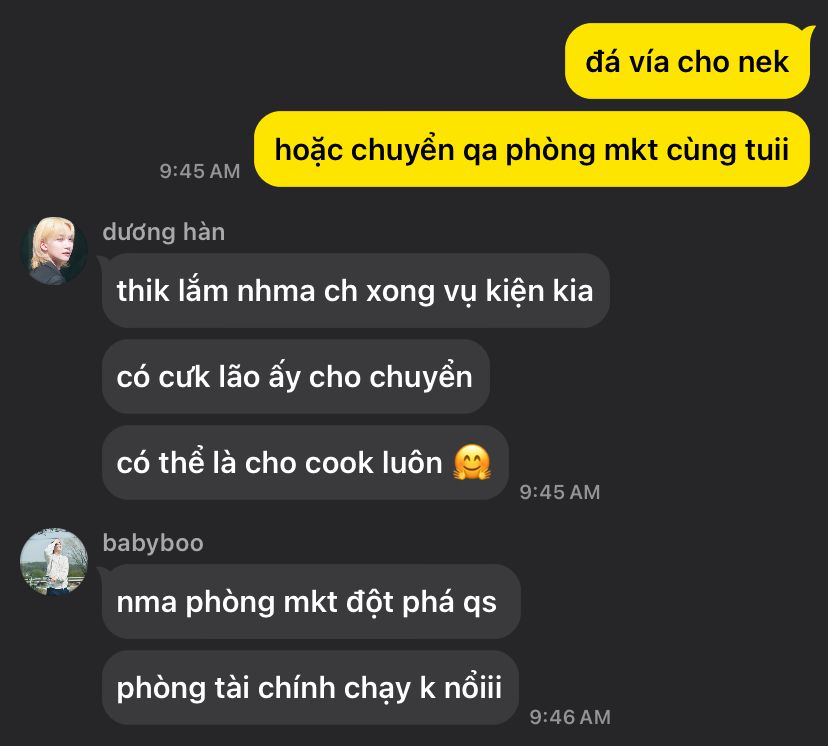Open babyboo's outdoor profile avatar

(54, 561)
